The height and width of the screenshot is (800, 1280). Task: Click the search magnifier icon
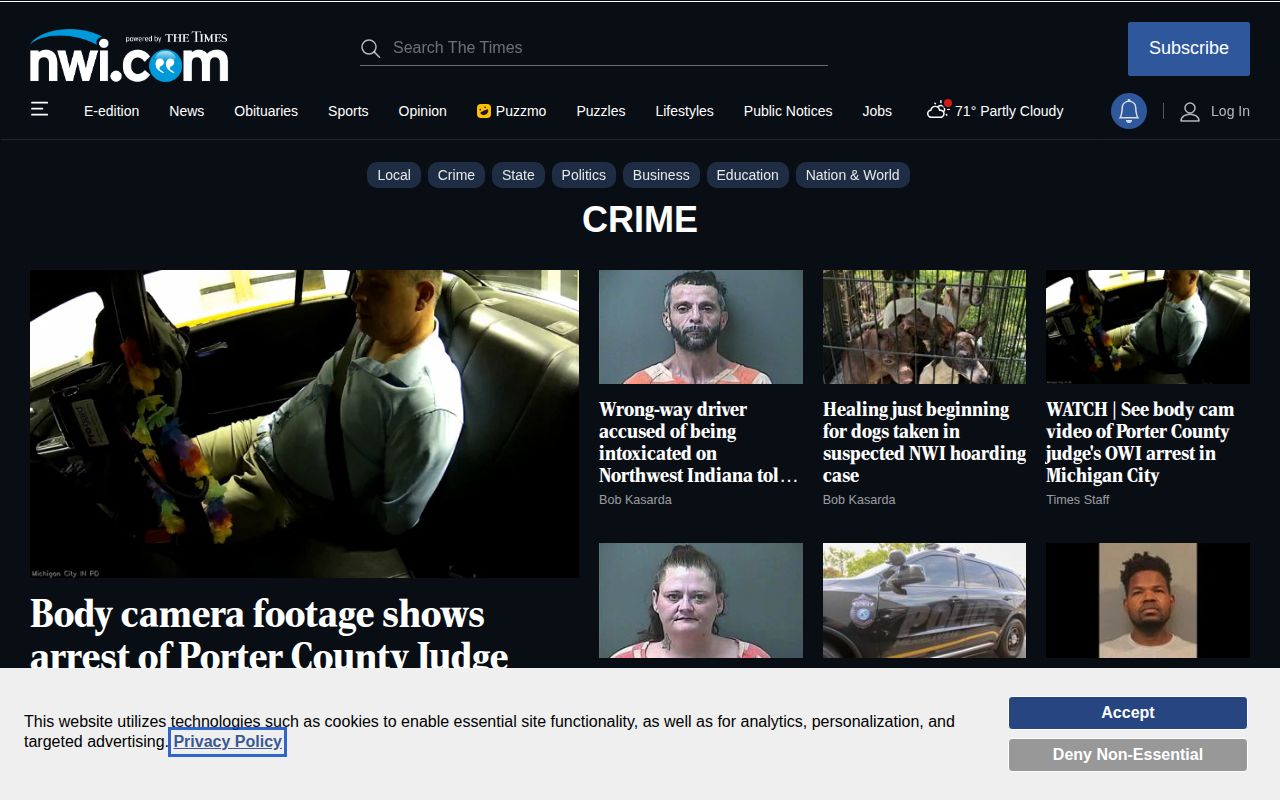(x=371, y=48)
